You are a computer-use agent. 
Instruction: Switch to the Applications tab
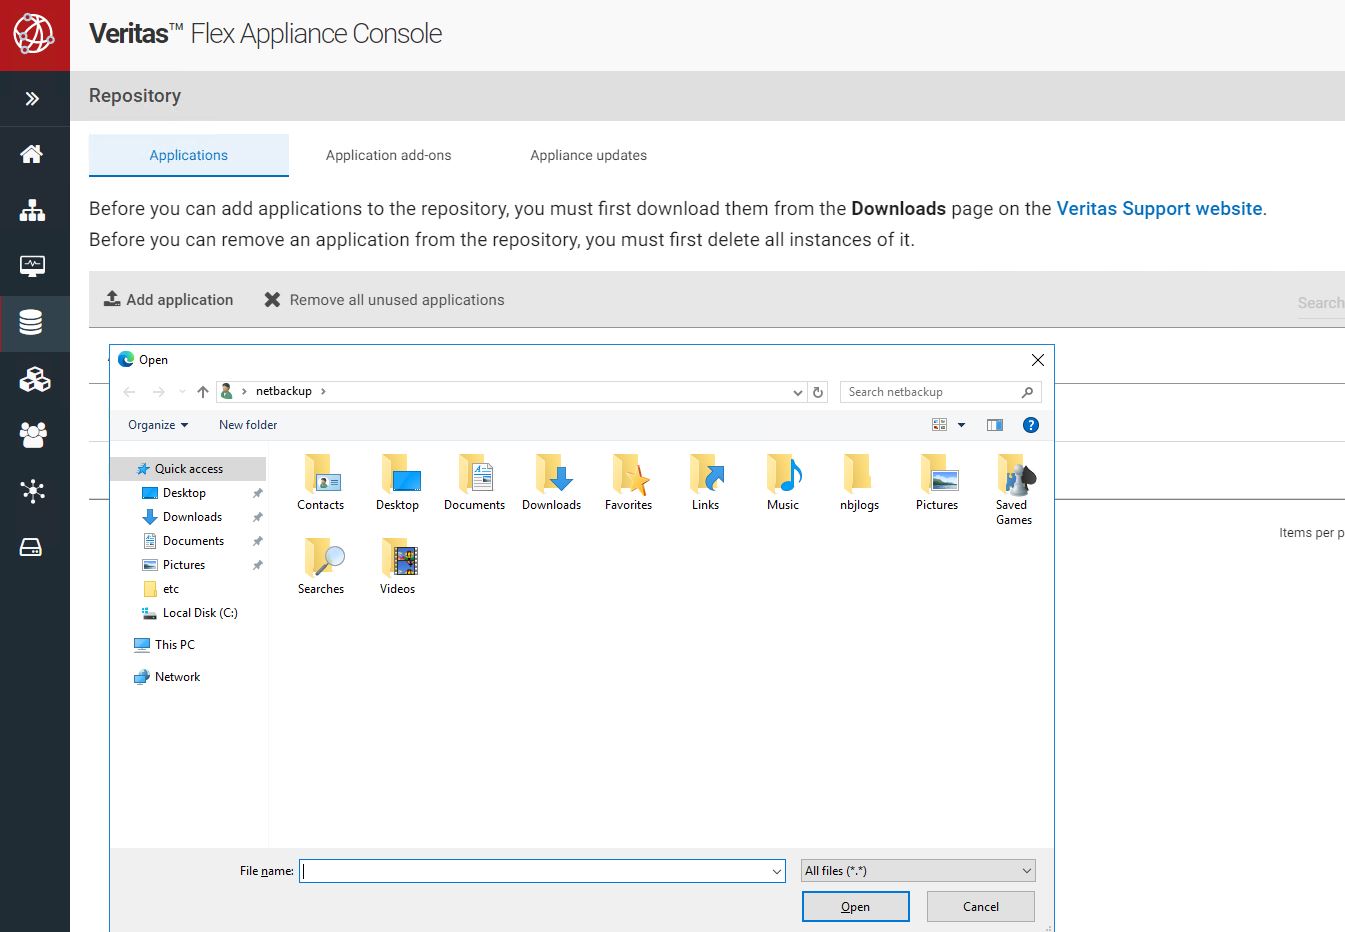pyautogui.click(x=189, y=155)
